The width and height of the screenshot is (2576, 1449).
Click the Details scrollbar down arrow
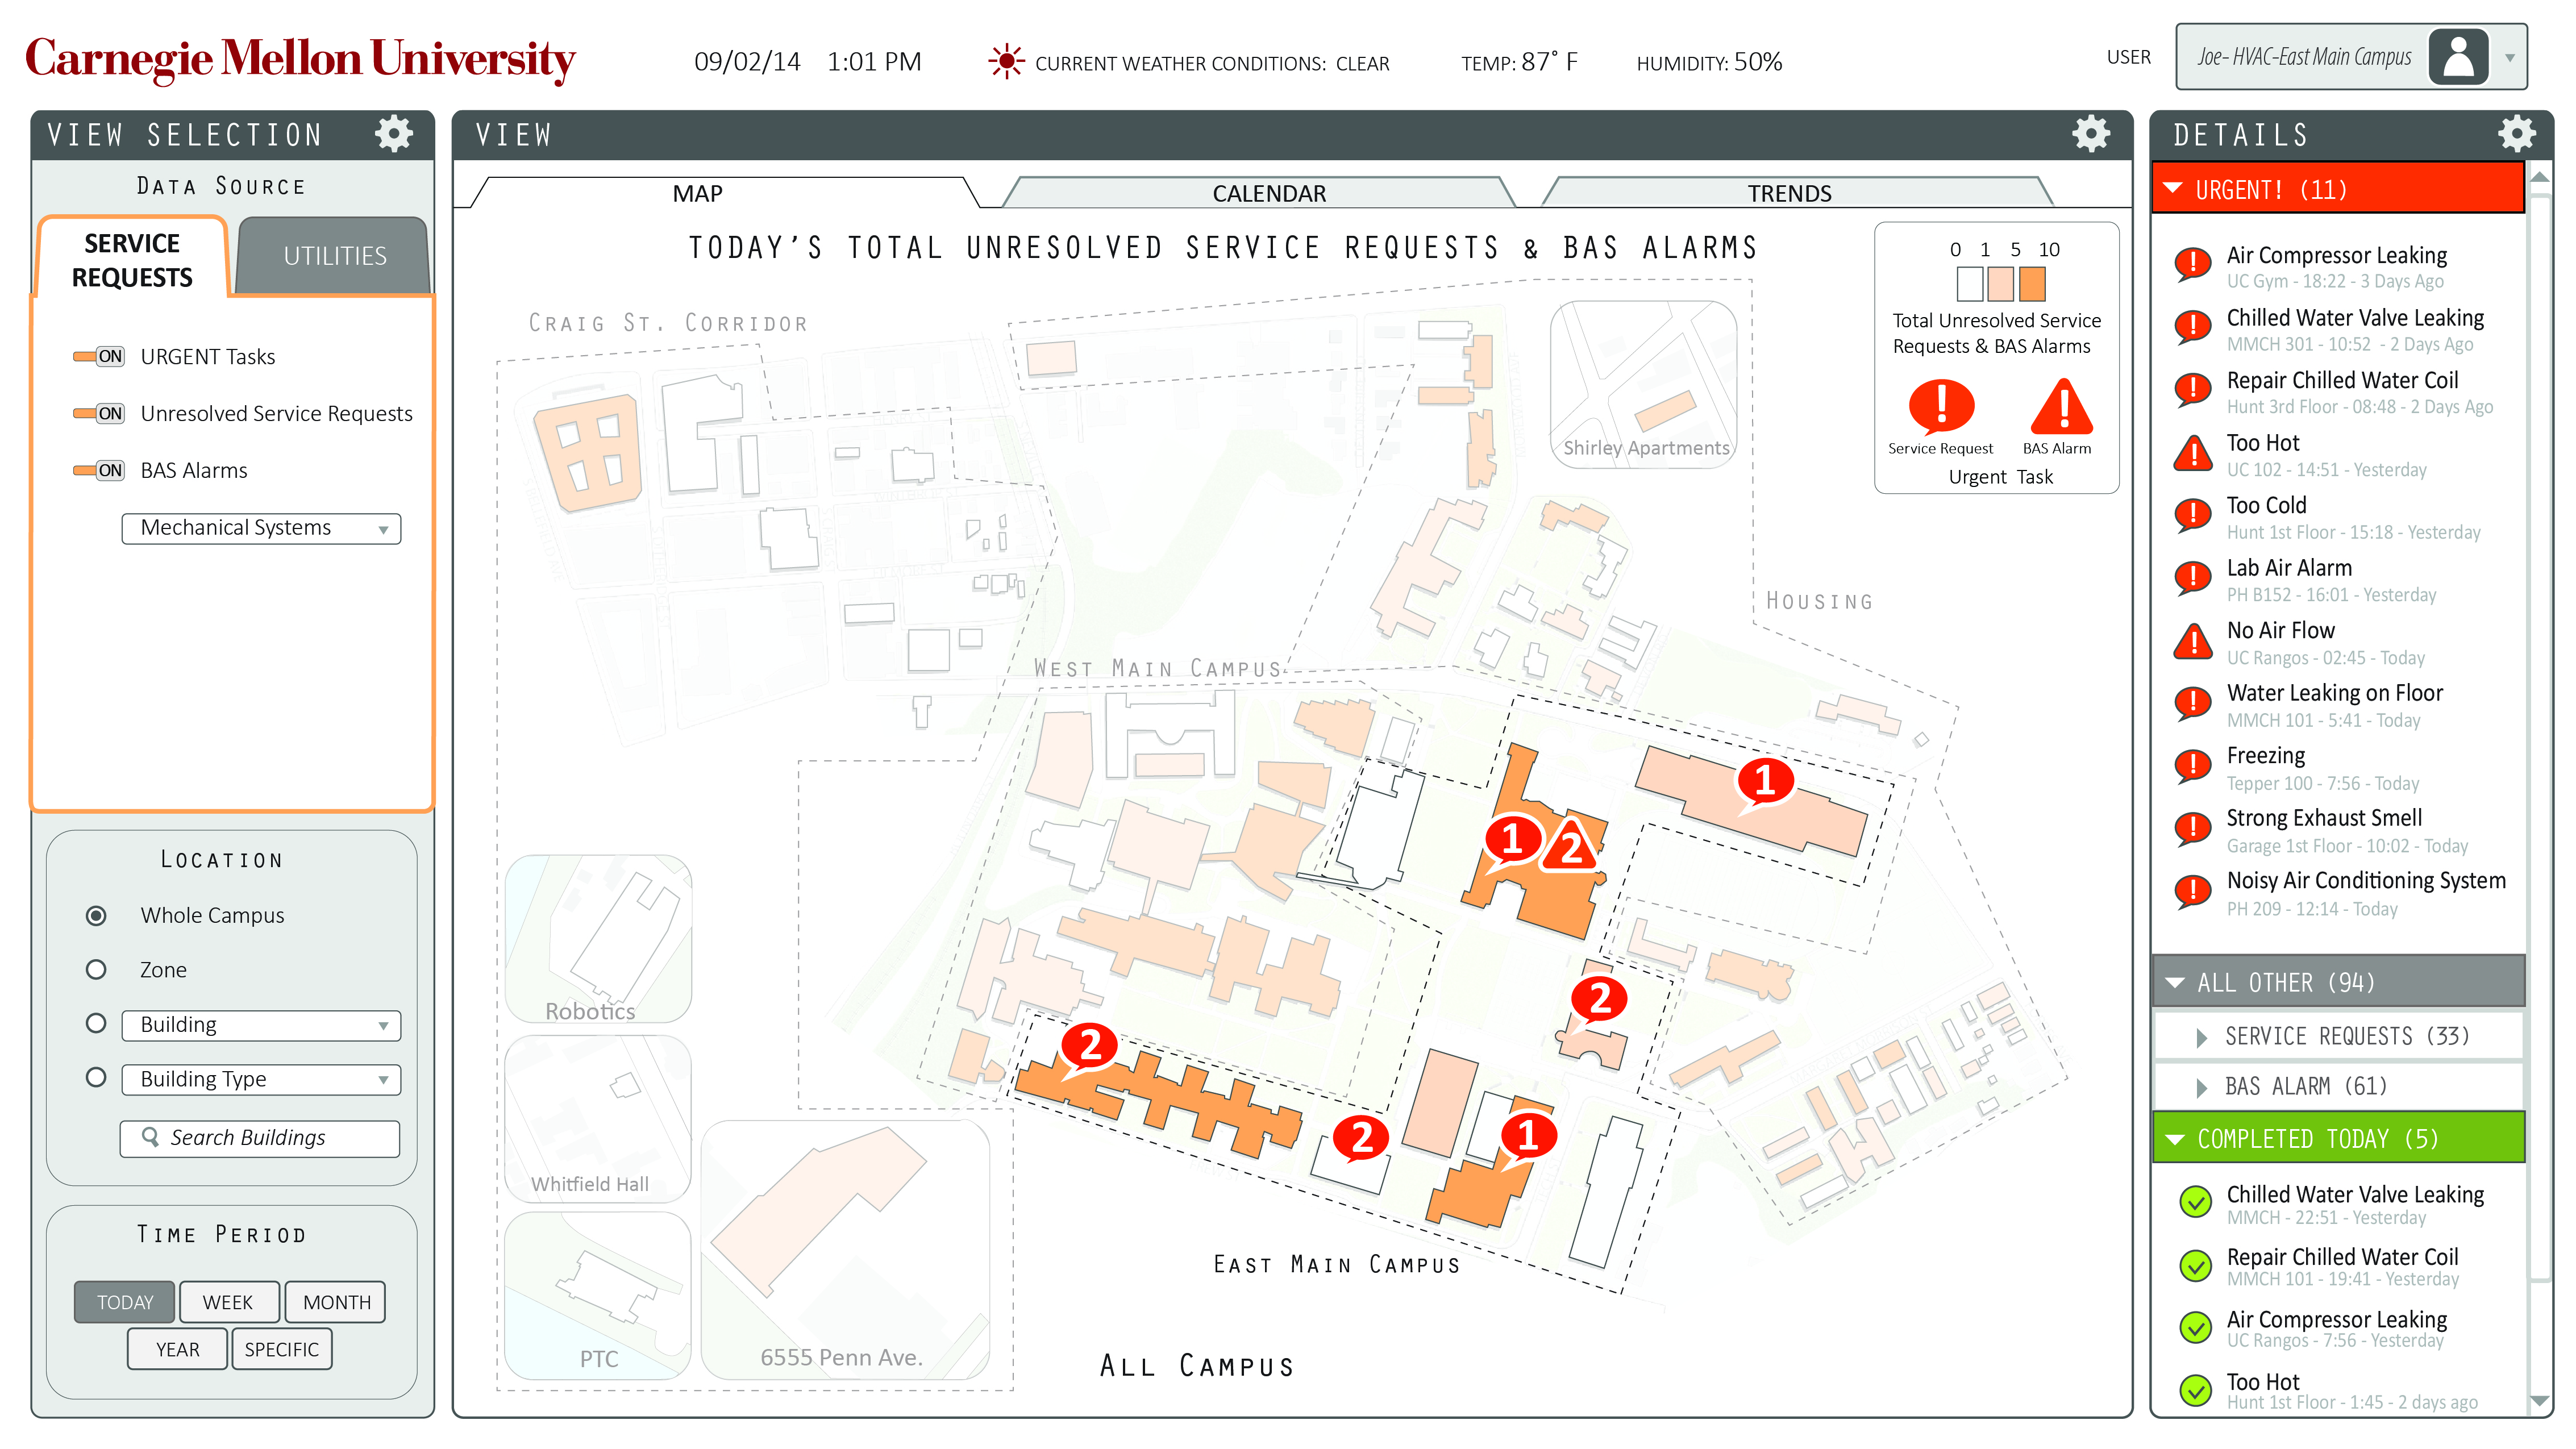click(2540, 1400)
